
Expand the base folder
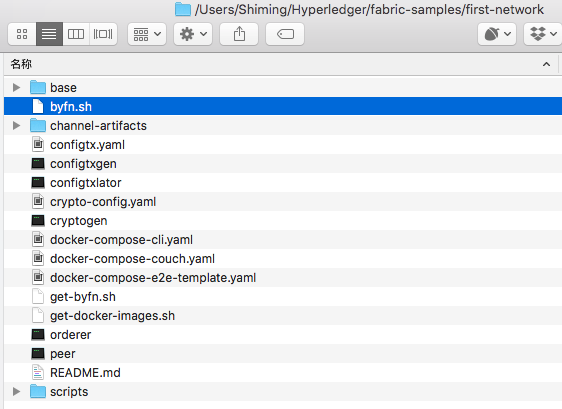coord(16,87)
